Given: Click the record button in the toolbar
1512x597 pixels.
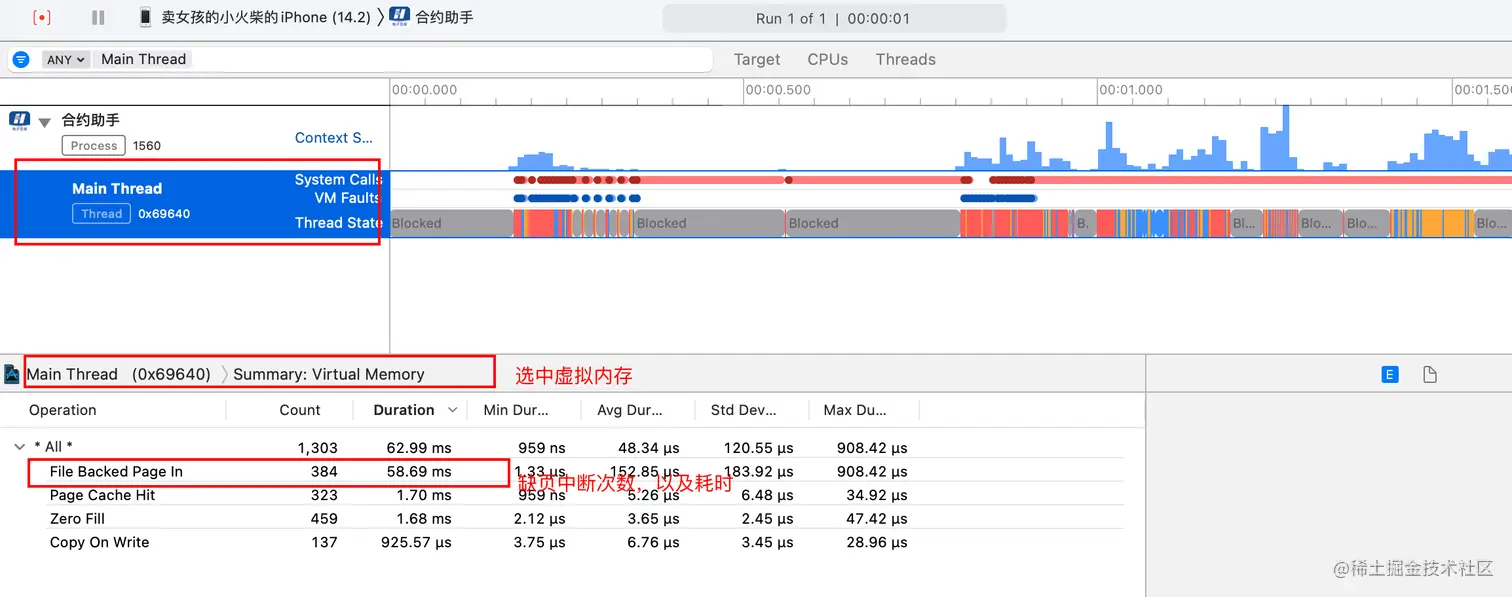Looking at the screenshot, I should click(x=42, y=18).
